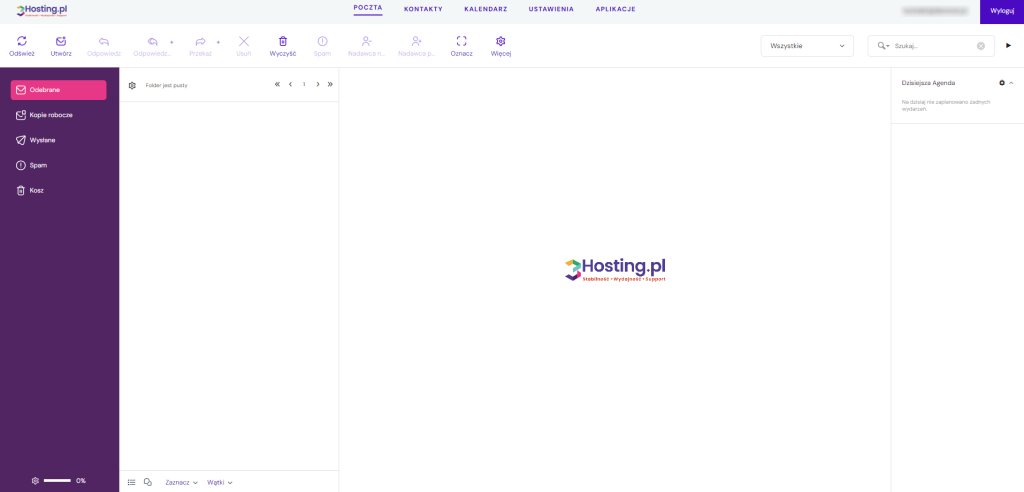Viewport: 1024px width, 492px height.
Task: Collapse the Dzisiejsza Agenda panel
Action: click(x=1011, y=83)
